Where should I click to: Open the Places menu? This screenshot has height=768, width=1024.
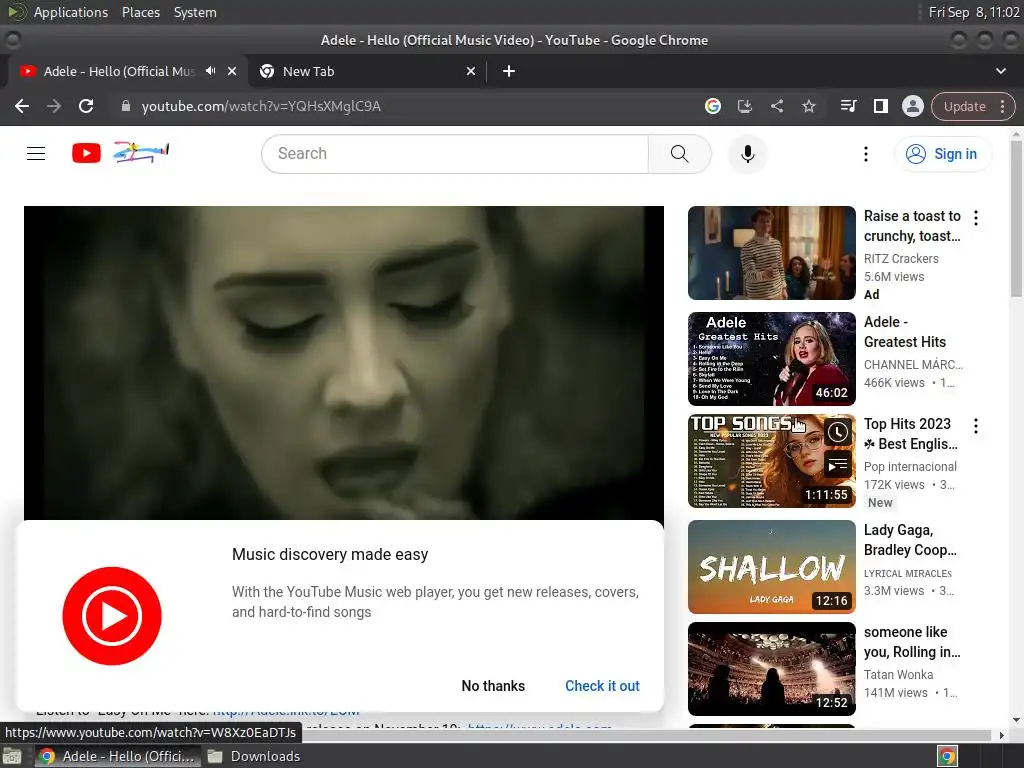(140, 12)
